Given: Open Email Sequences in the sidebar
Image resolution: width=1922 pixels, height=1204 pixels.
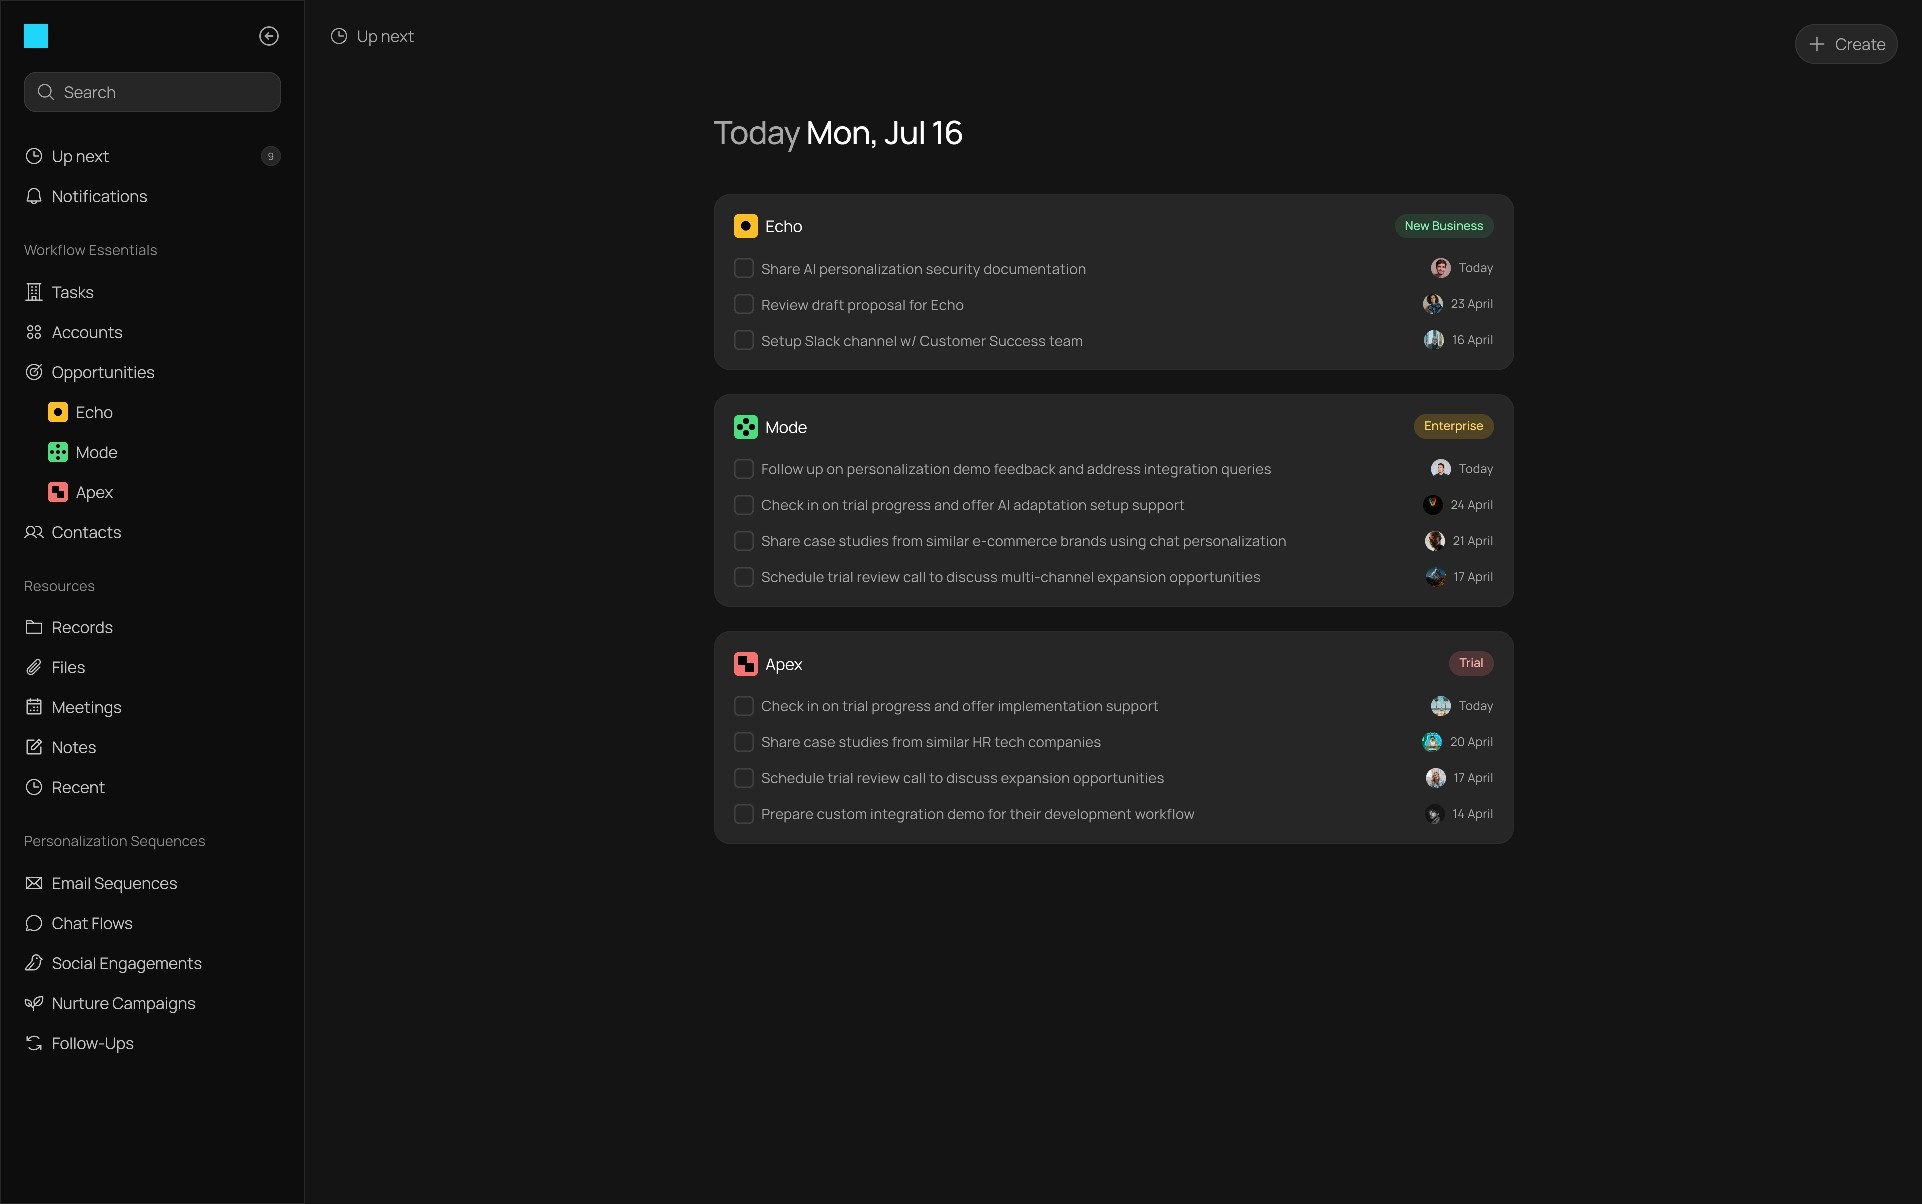Looking at the screenshot, I should coord(114,883).
